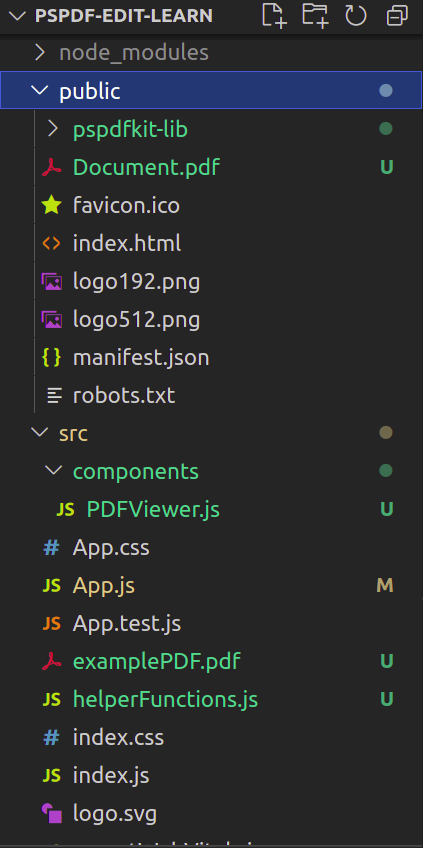Click the U status badge on Document.pdf
Viewport: 423px width, 848px height.
coord(386,167)
